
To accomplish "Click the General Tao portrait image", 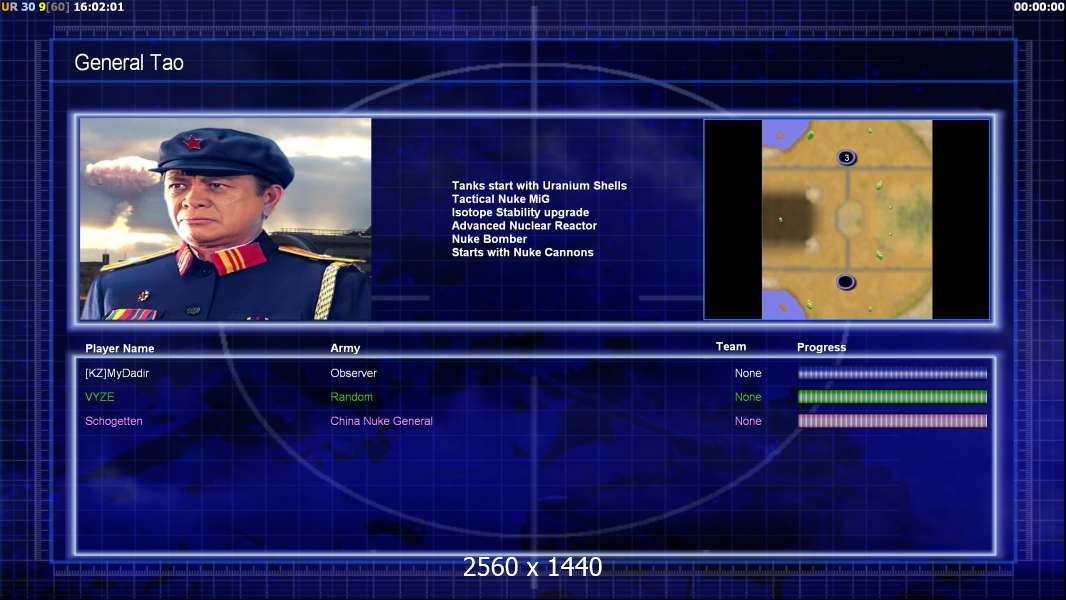I will [x=226, y=219].
